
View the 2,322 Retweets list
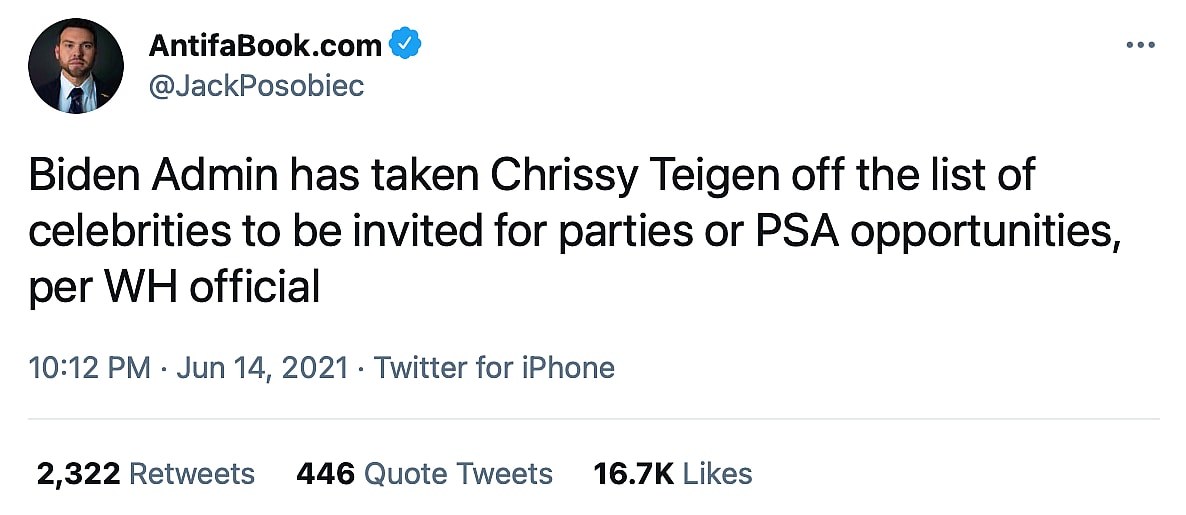(146, 473)
